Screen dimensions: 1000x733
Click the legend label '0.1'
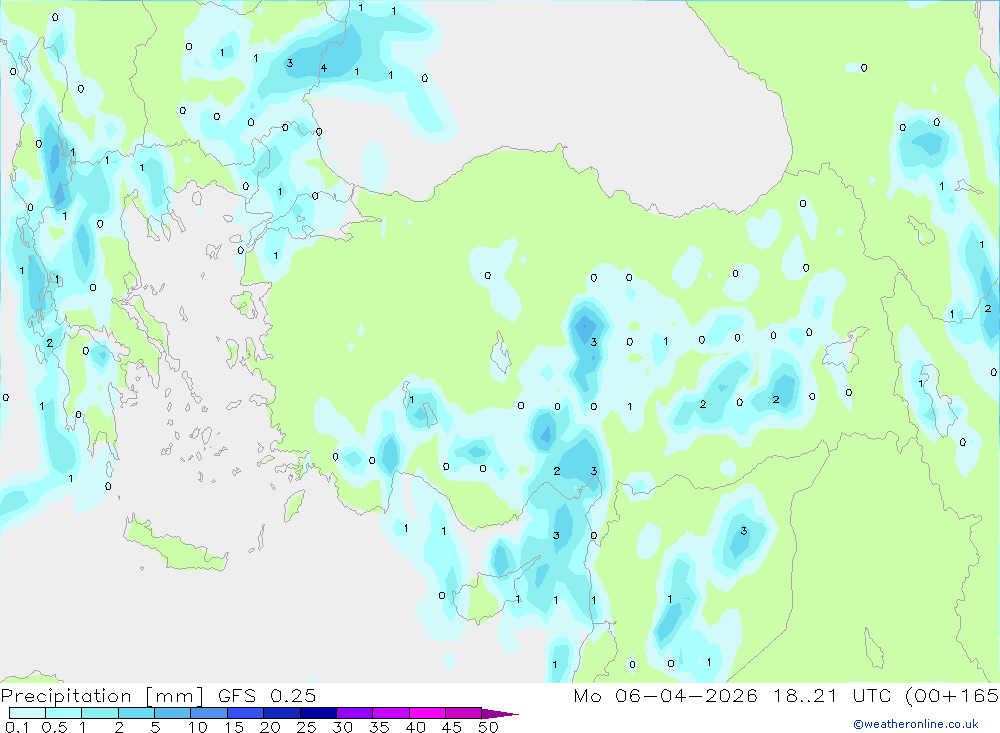coord(17,727)
